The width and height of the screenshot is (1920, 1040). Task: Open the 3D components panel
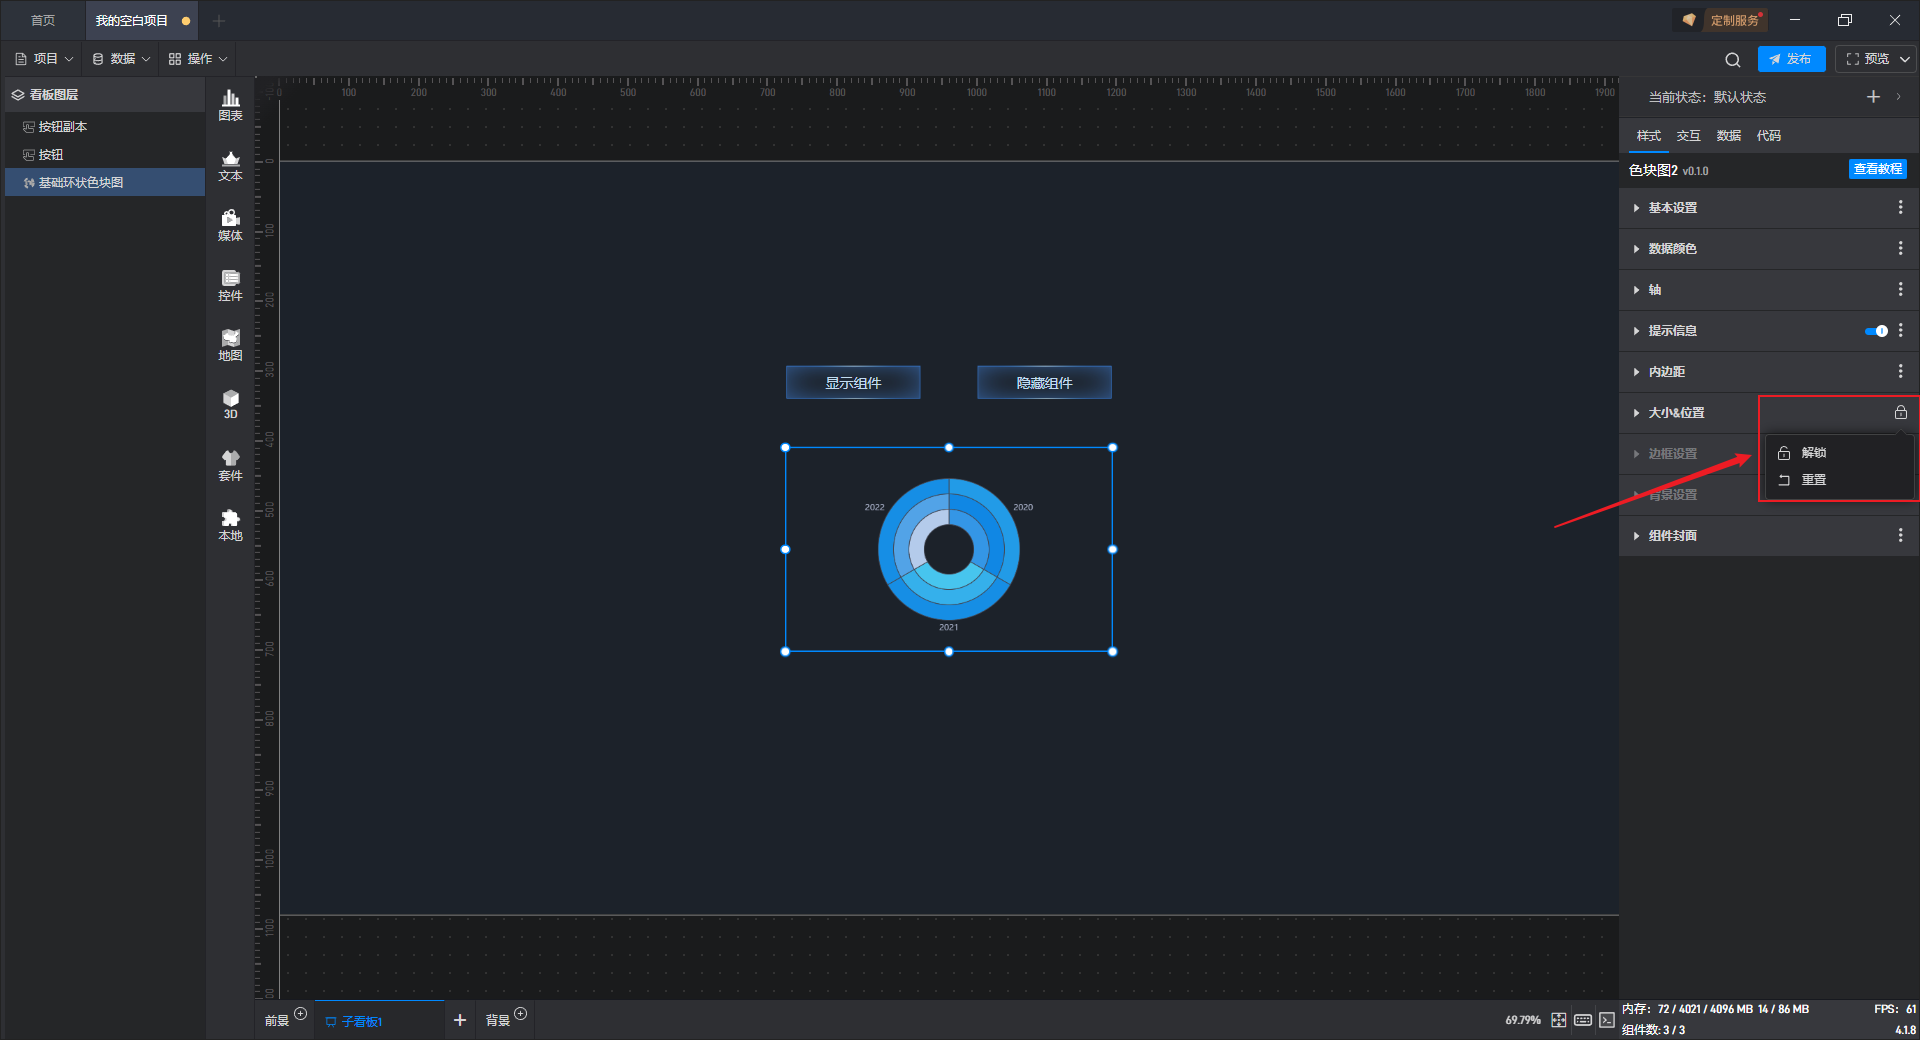point(230,404)
